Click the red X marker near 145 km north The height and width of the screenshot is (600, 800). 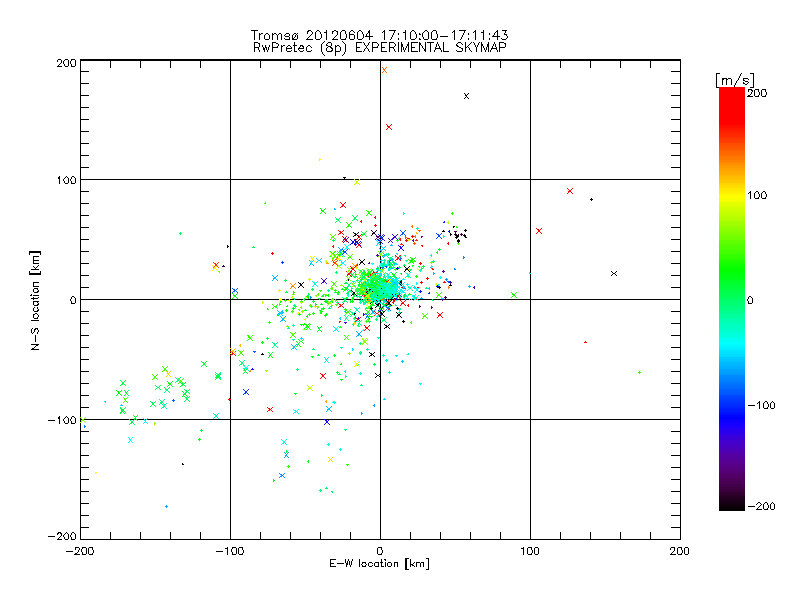(389, 127)
